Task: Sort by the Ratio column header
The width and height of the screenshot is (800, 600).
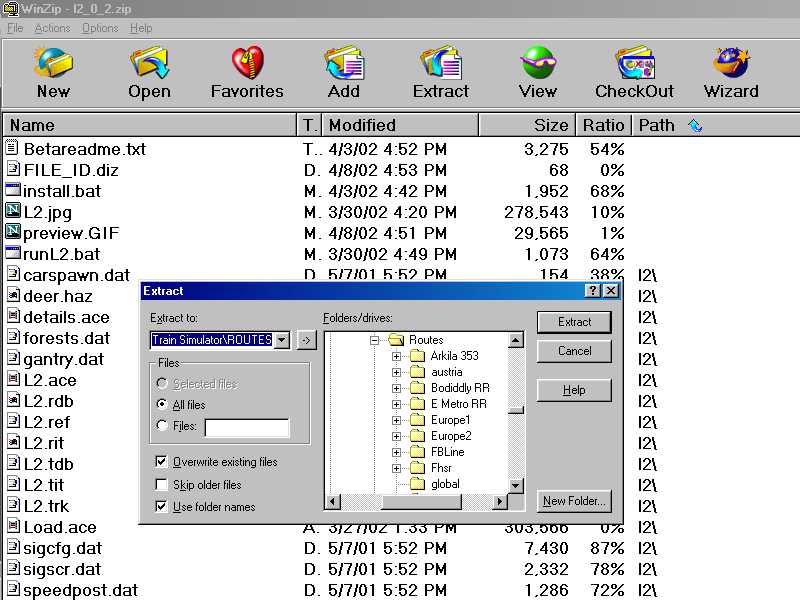Action: click(x=604, y=125)
